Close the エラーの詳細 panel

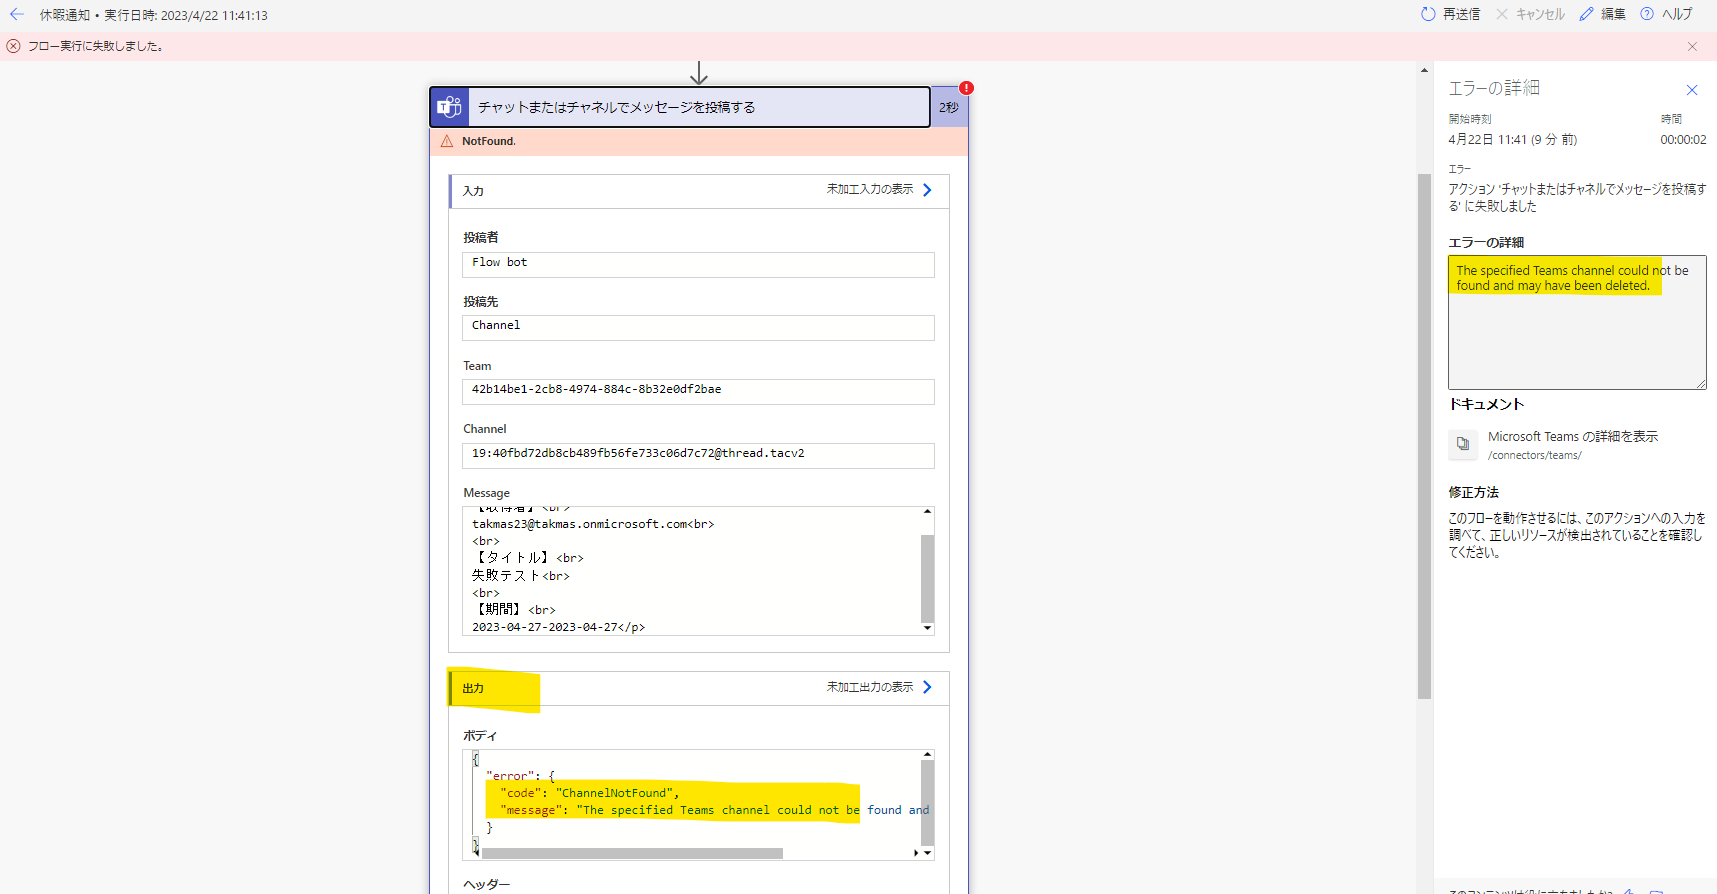coord(1692,90)
